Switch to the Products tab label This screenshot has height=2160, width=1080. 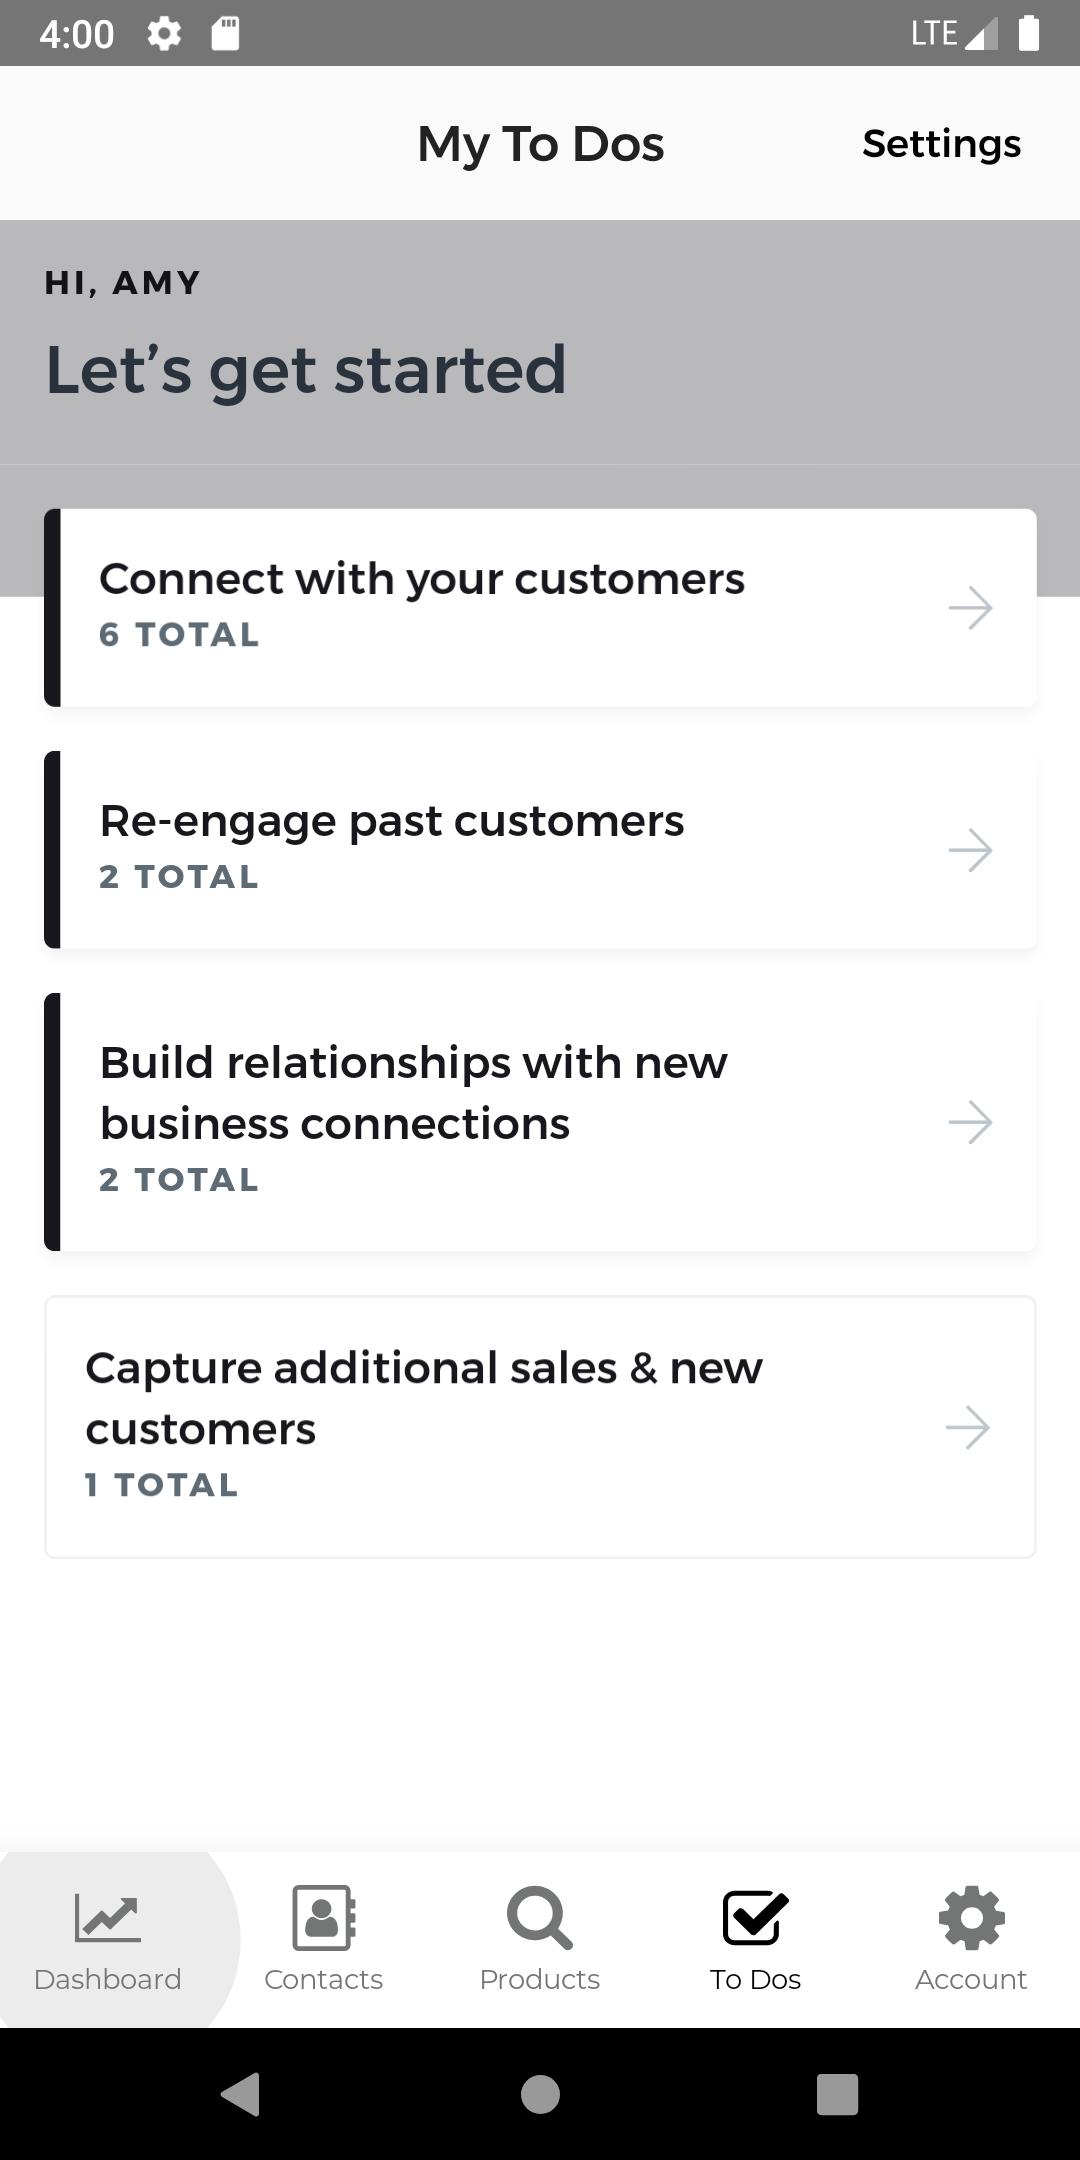pos(539,1980)
